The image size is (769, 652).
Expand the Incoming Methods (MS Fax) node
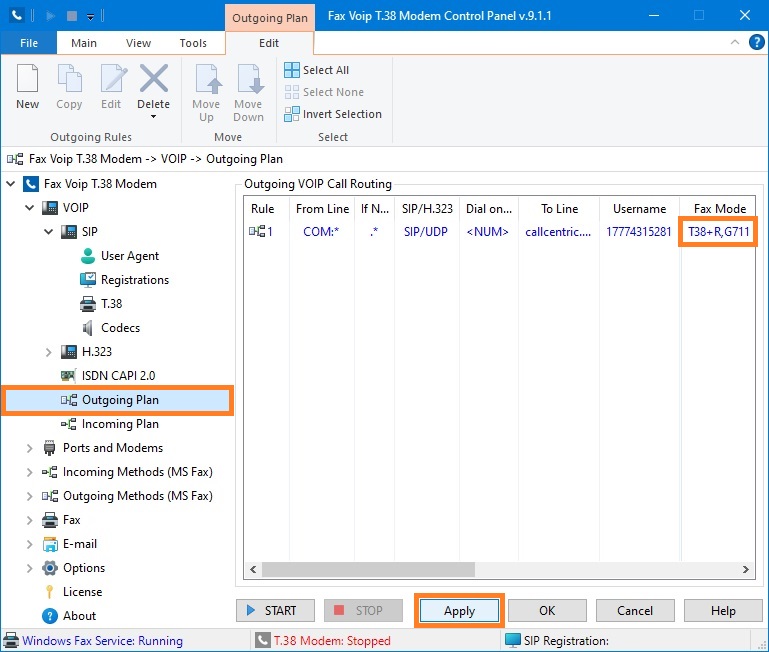[x=30, y=472]
